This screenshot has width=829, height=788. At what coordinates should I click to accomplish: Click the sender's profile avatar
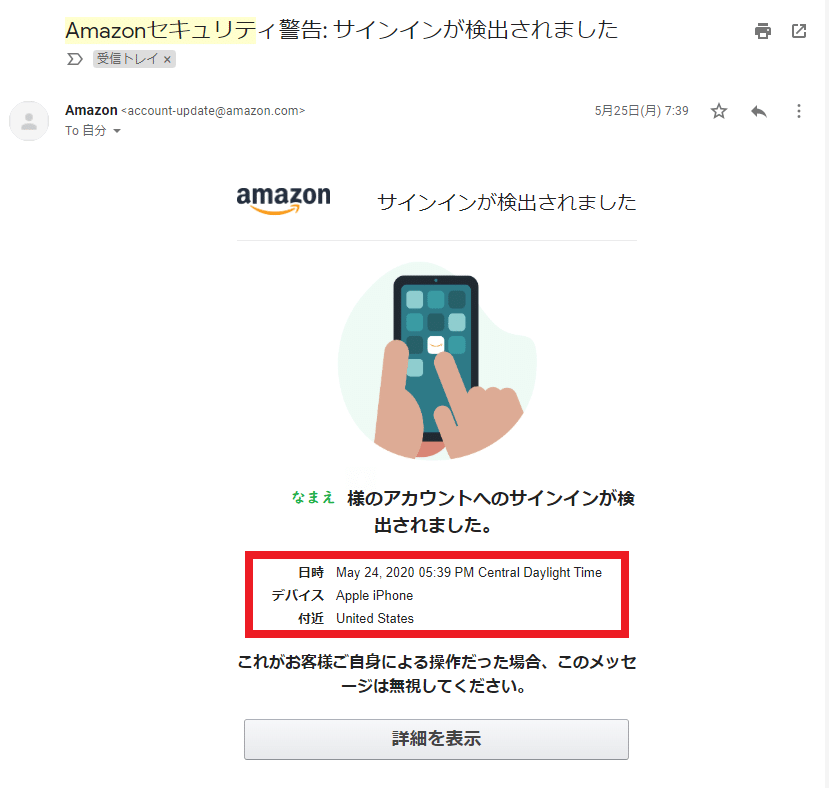[x=29, y=121]
